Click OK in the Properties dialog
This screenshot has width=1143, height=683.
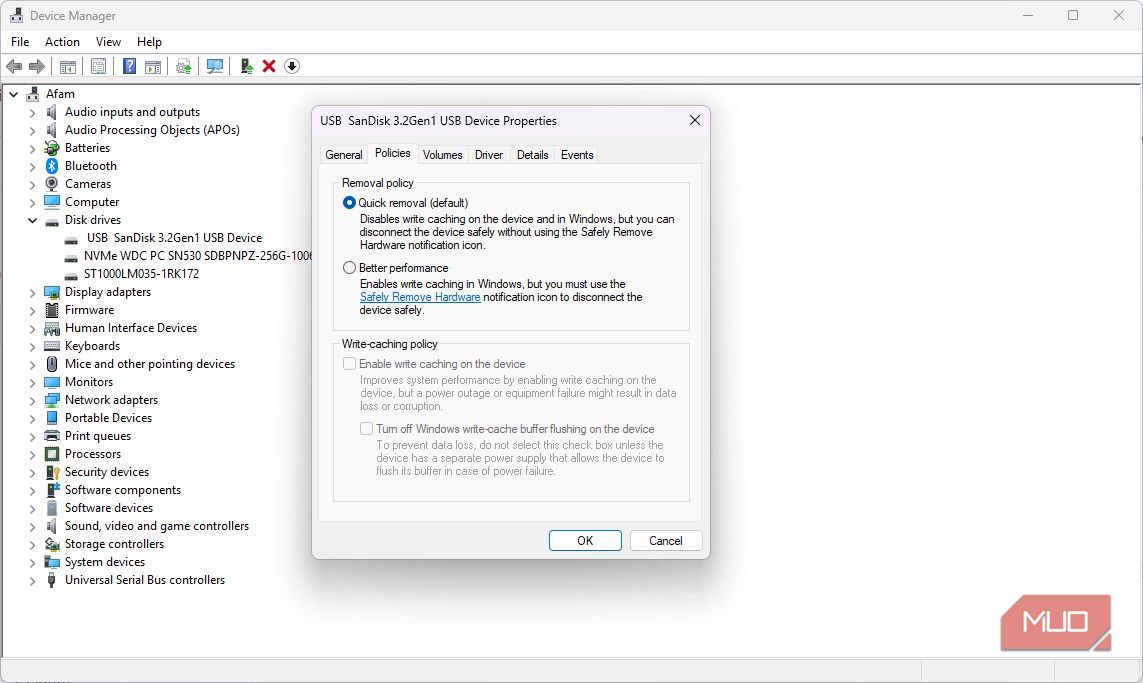coord(585,541)
